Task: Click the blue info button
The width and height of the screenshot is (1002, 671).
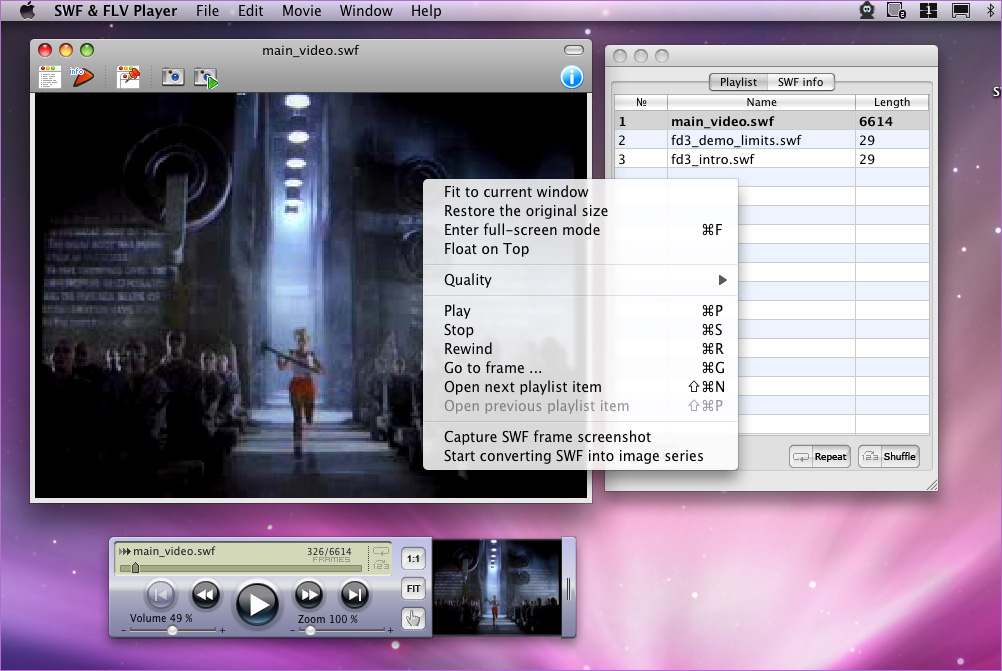Action: coord(572,77)
